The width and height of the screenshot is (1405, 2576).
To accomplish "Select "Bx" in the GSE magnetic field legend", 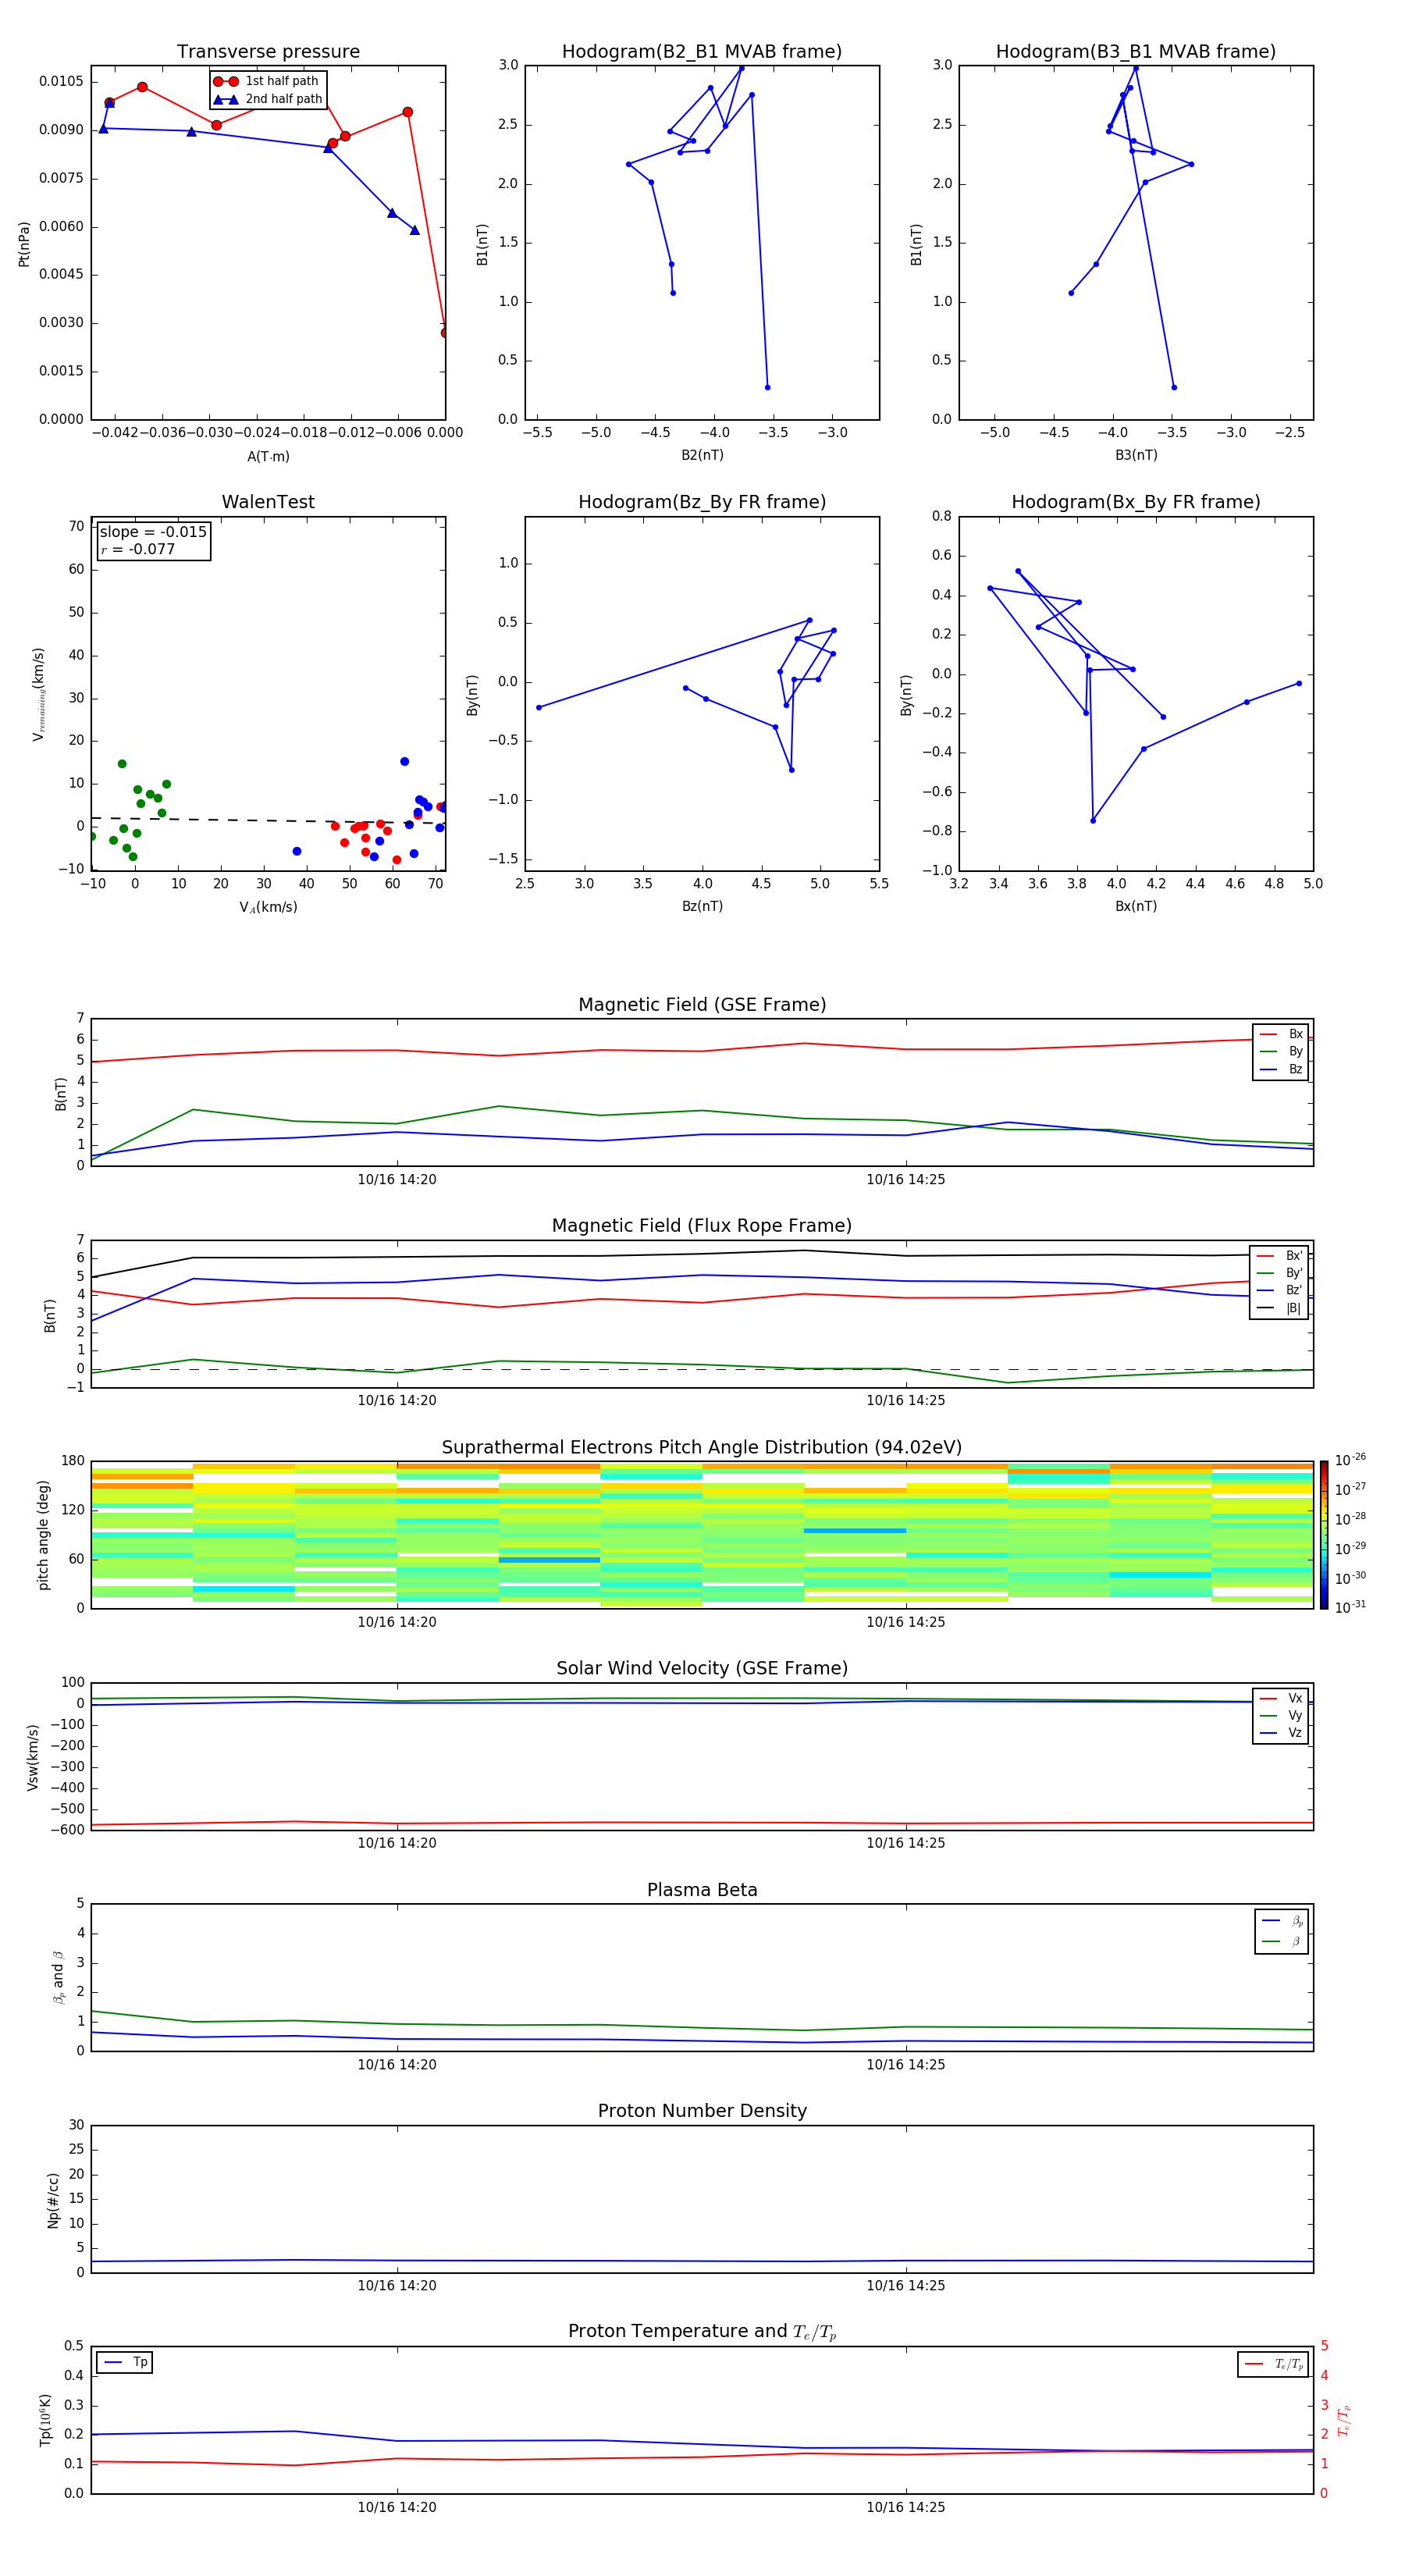I will 1281,1035.
